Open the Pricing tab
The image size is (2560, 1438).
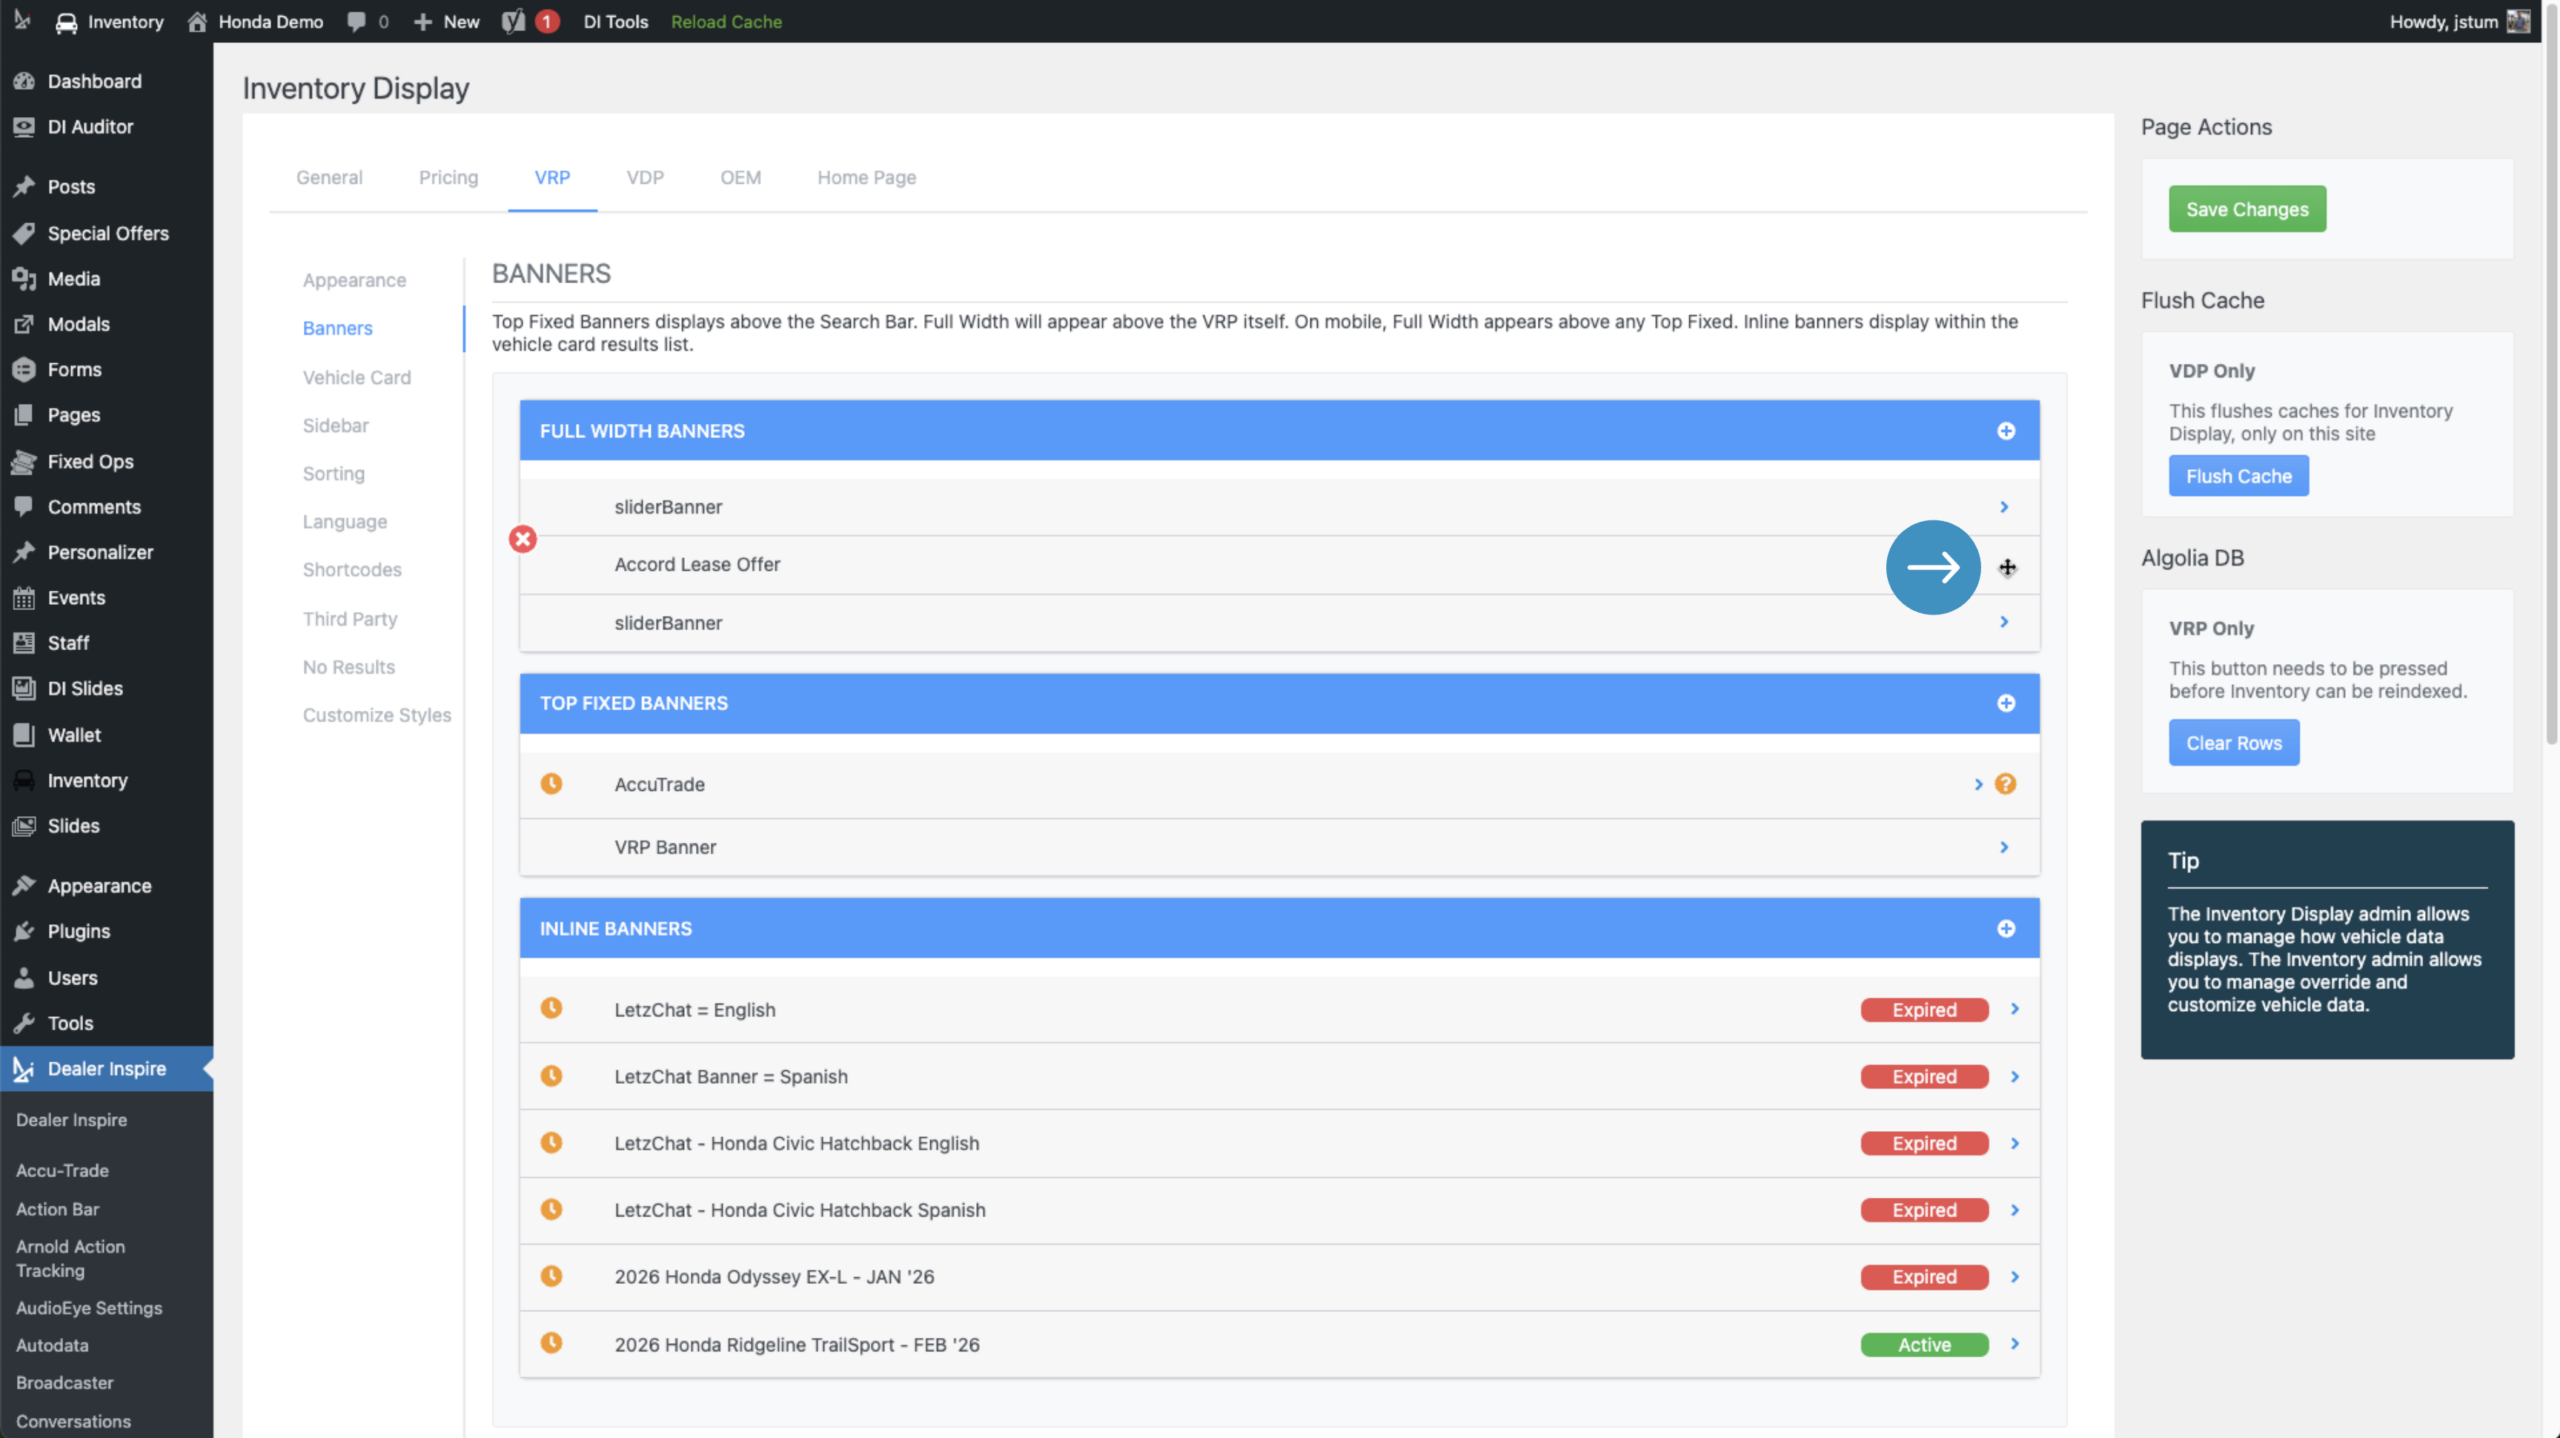[x=448, y=177]
